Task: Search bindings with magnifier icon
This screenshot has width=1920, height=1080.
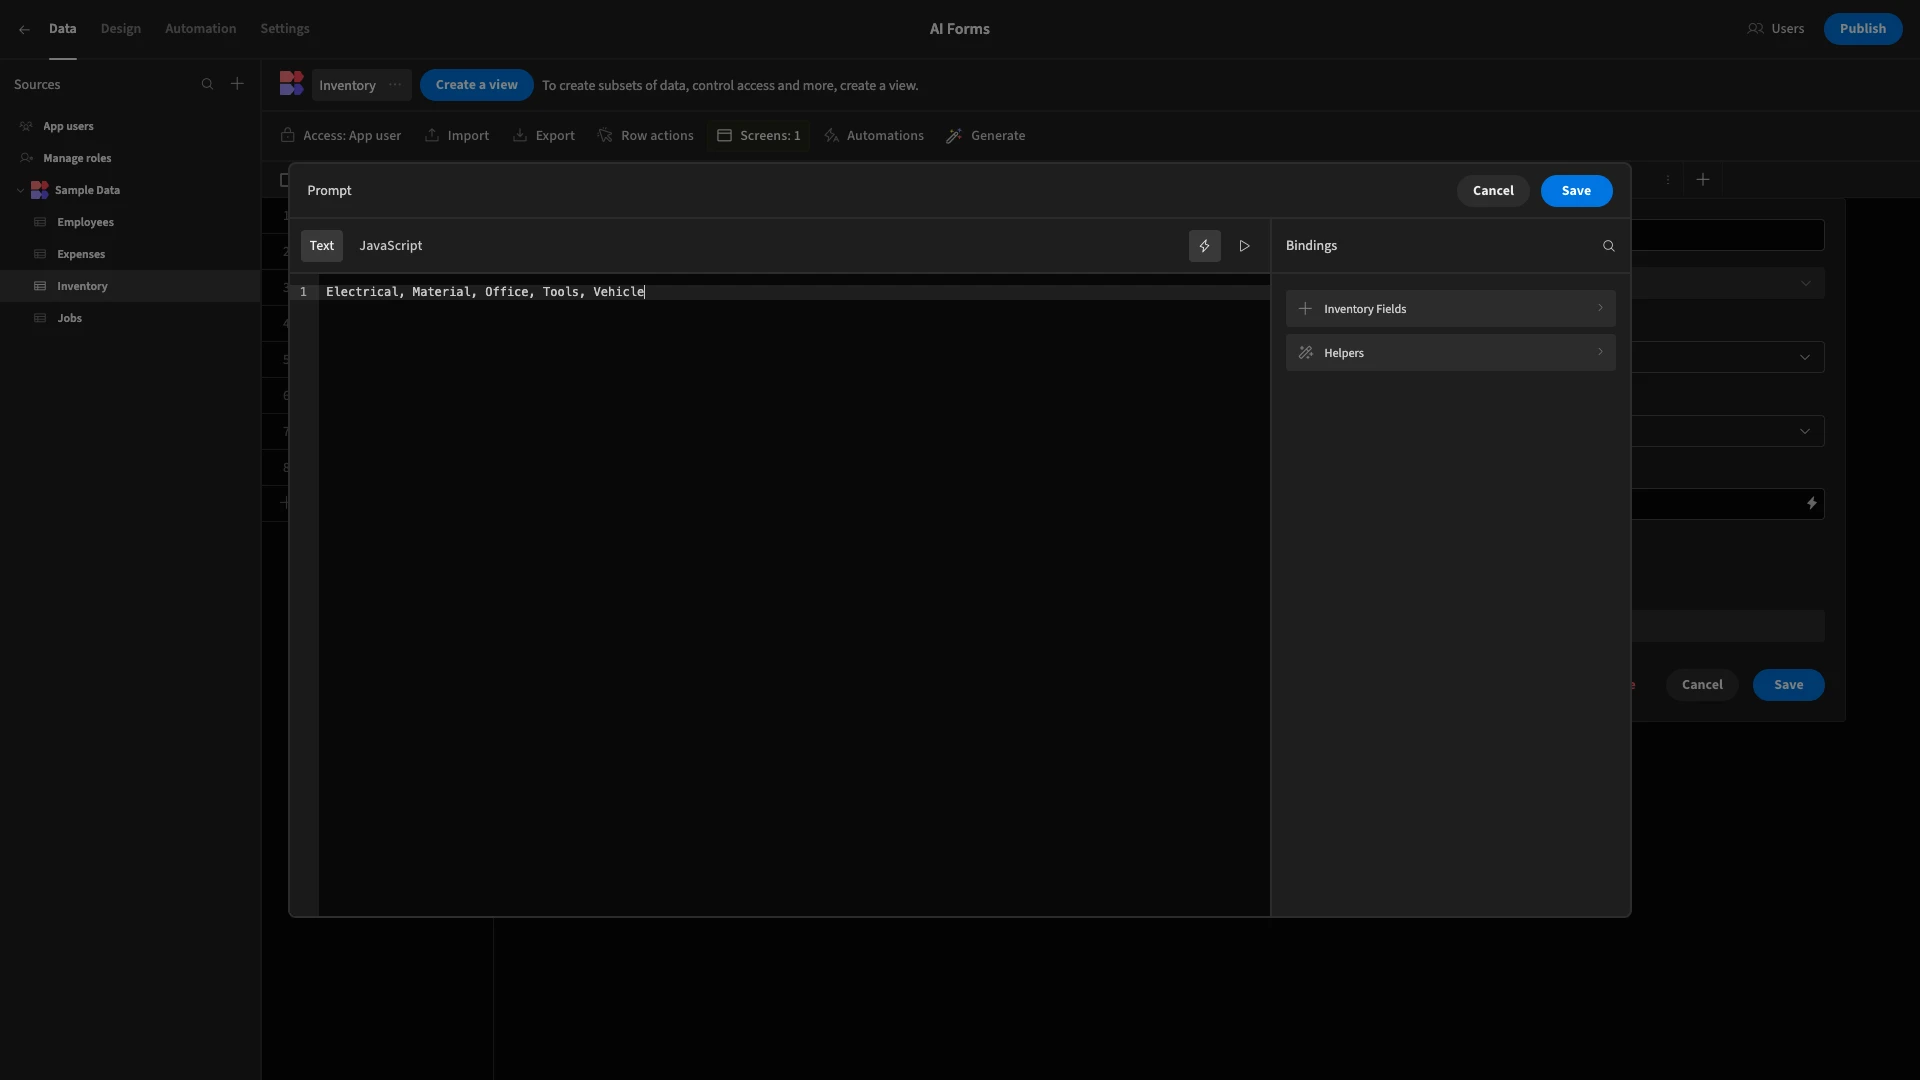Action: (1608, 246)
